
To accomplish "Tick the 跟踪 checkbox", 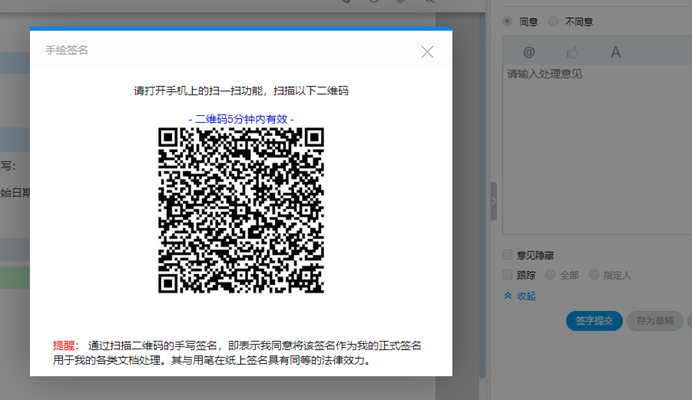I will coord(508,275).
